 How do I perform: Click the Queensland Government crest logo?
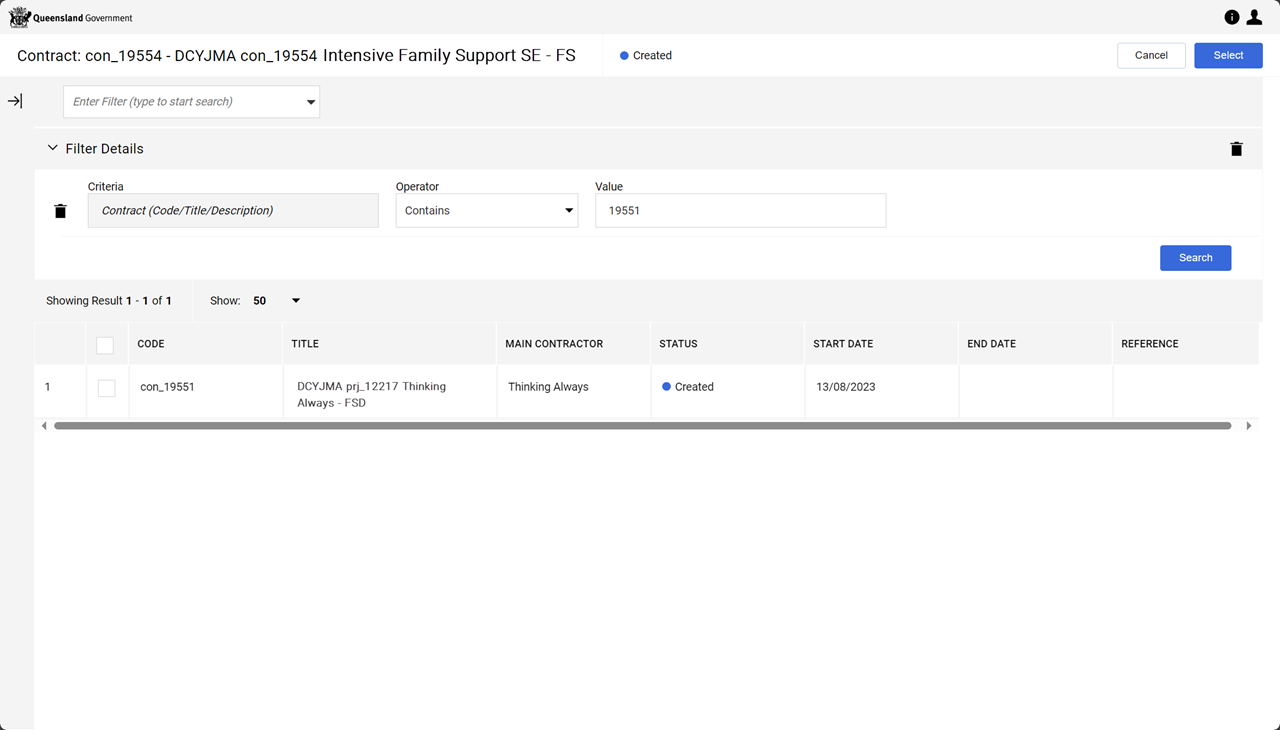pyautogui.click(x=20, y=17)
